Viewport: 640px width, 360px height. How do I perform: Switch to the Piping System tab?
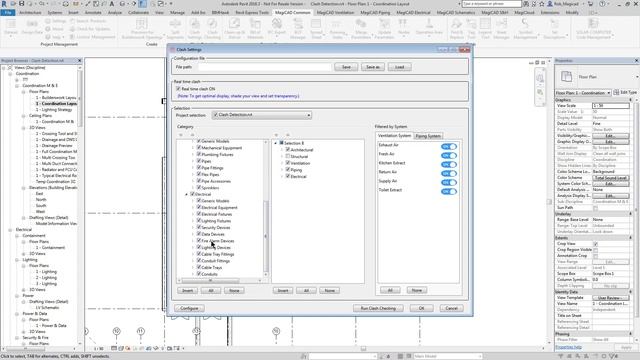(x=428, y=136)
